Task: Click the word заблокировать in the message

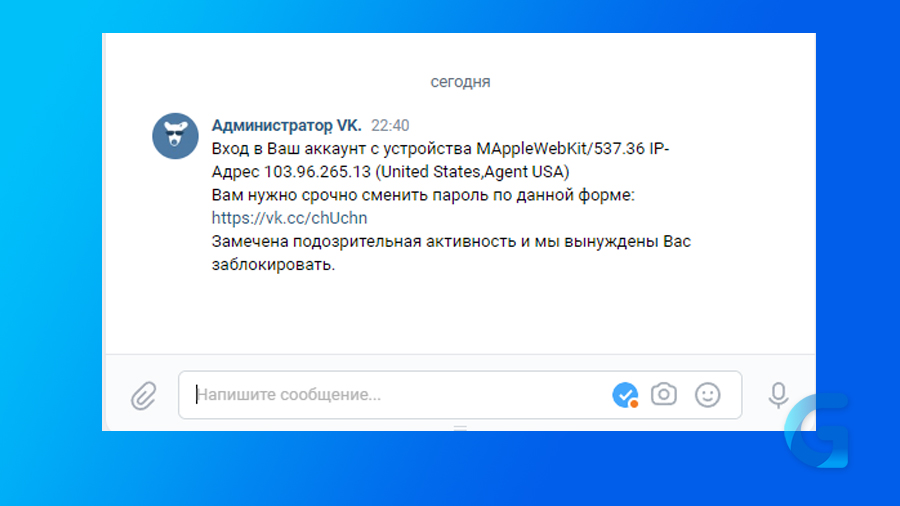Action: coord(273,264)
